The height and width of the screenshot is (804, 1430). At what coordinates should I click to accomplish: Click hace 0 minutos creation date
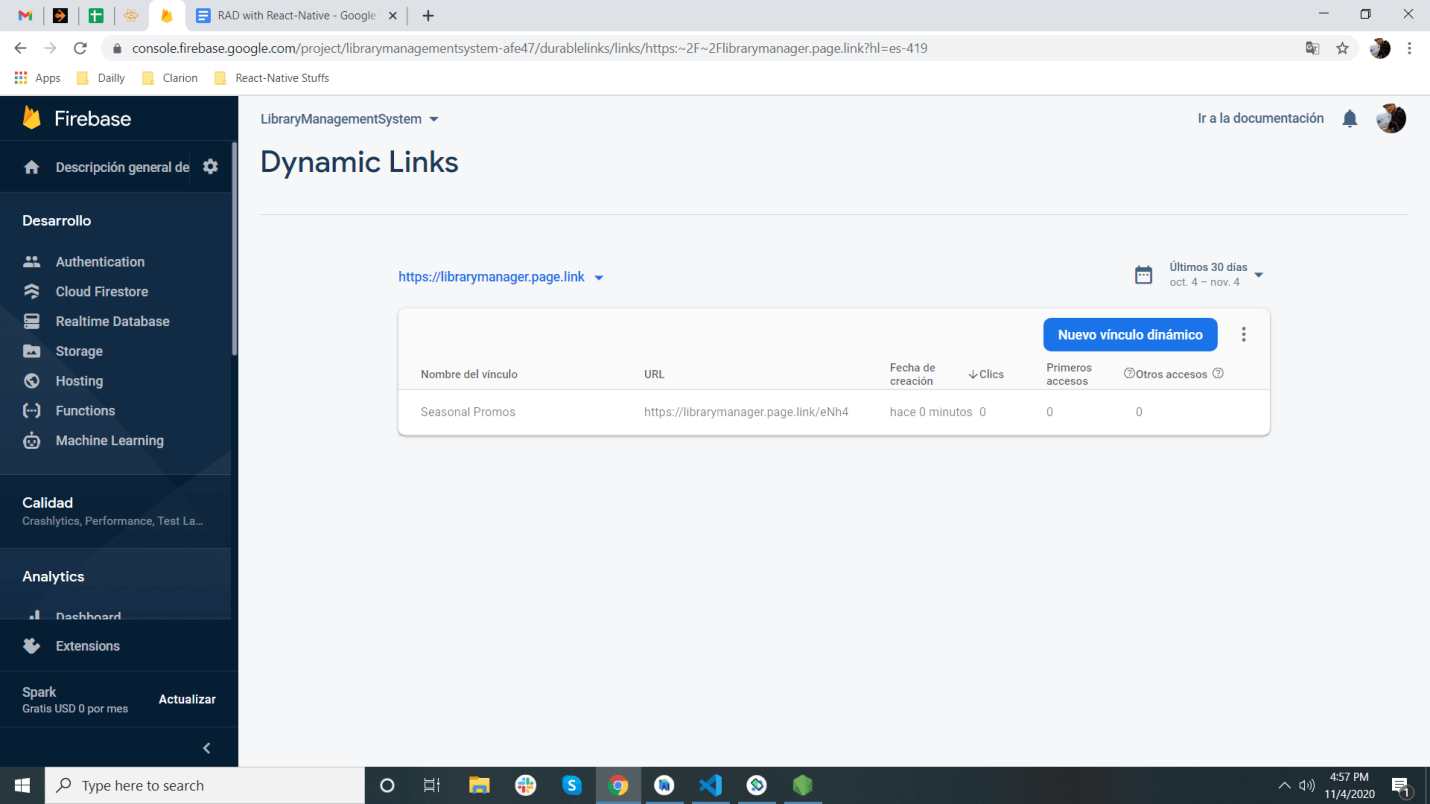pos(931,412)
